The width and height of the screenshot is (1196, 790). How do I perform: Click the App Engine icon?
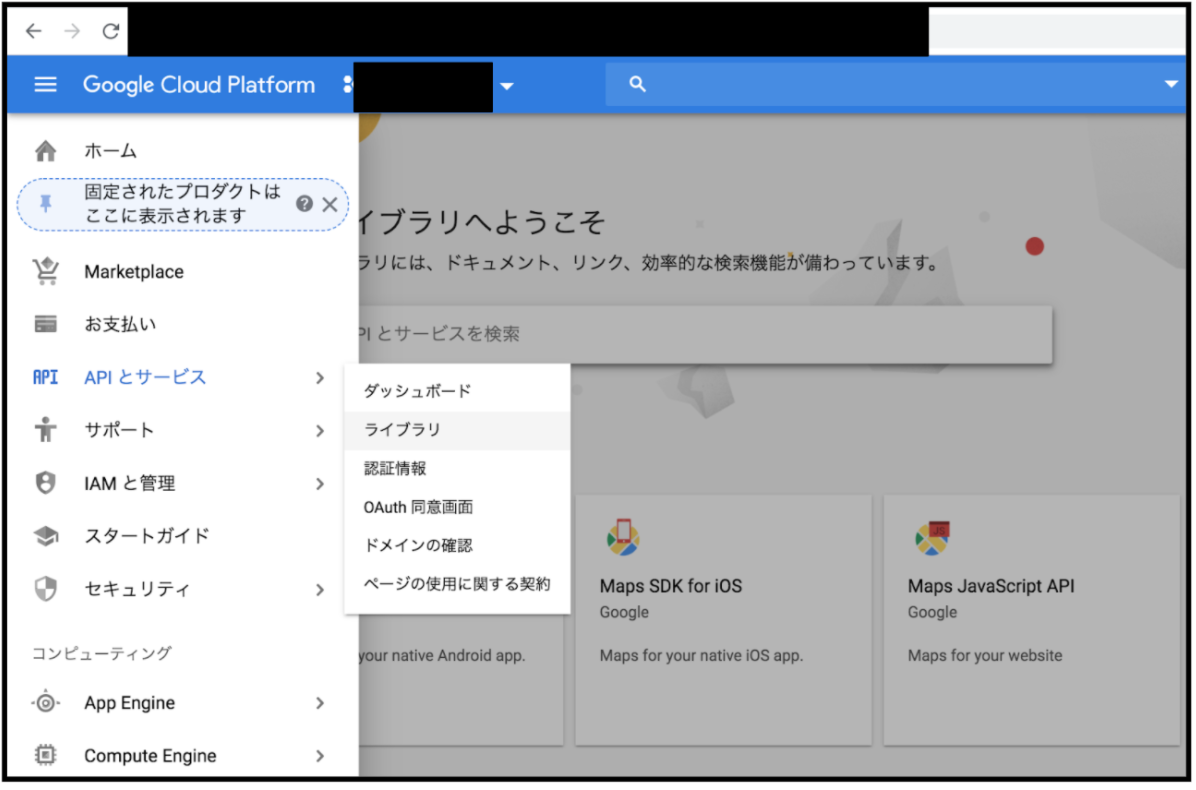46,704
